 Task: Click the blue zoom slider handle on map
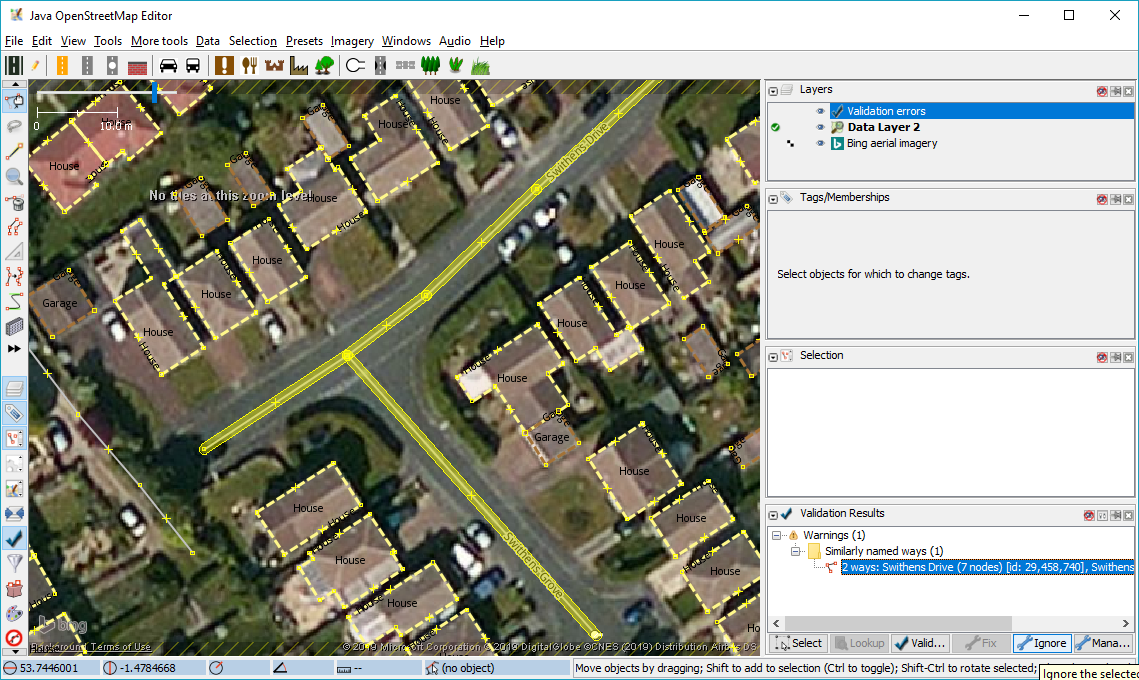click(154, 92)
